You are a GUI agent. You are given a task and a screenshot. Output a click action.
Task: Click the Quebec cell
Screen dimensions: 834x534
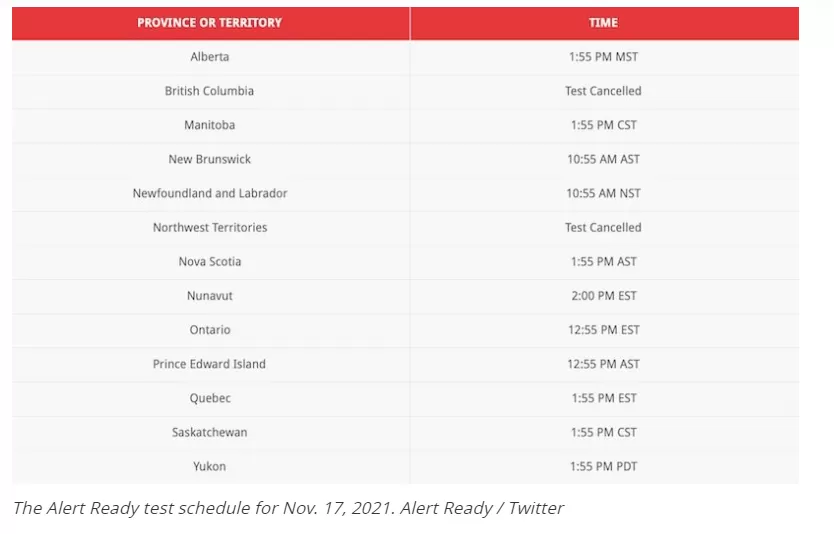point(210,398)
